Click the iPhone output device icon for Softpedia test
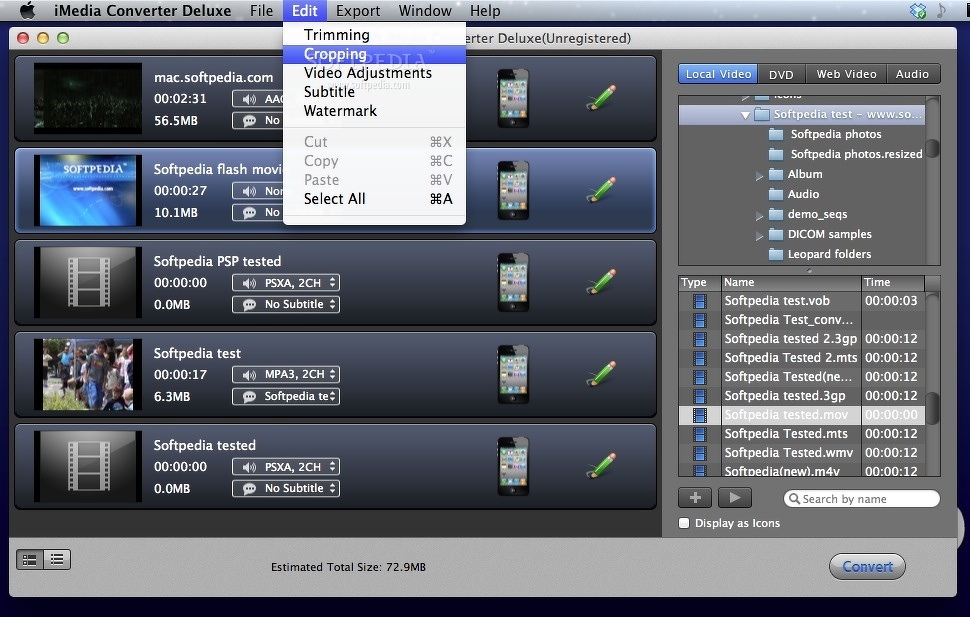Viewport: 970px width, 617px height. pyautogui.click(x=513, y=374)
